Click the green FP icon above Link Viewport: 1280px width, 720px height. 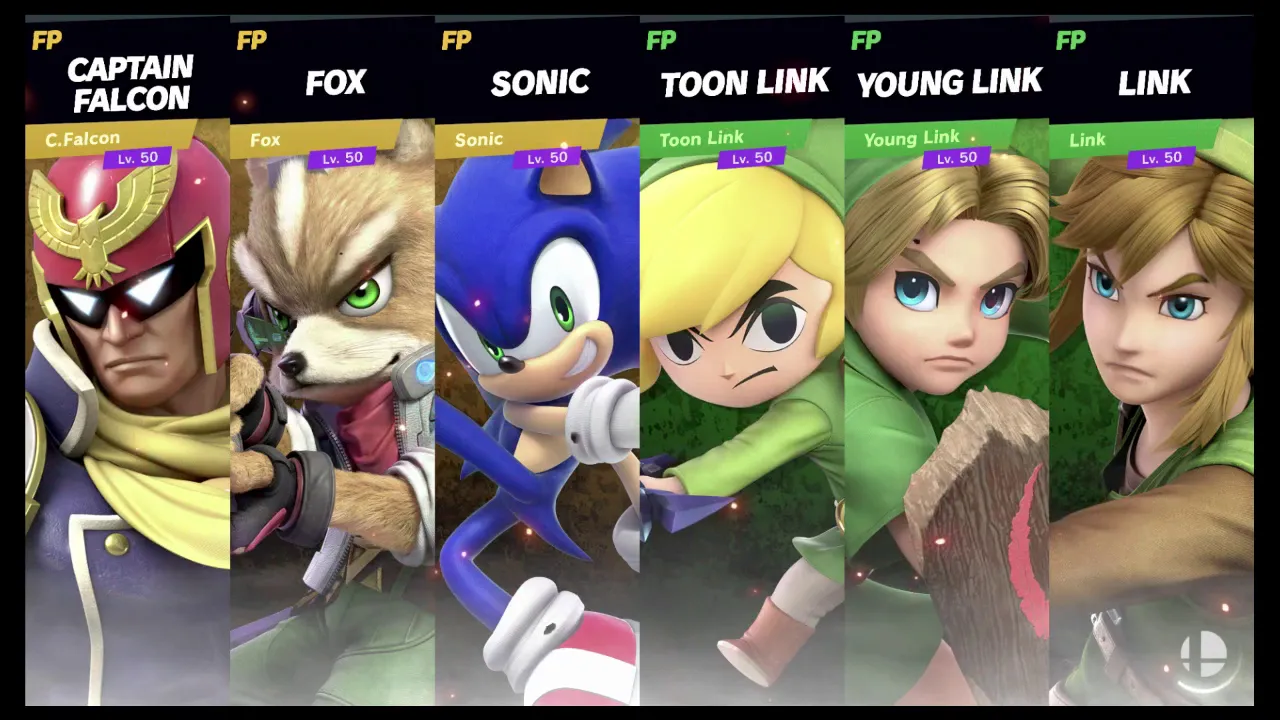pyautogui.click(x=1070, y=40)
